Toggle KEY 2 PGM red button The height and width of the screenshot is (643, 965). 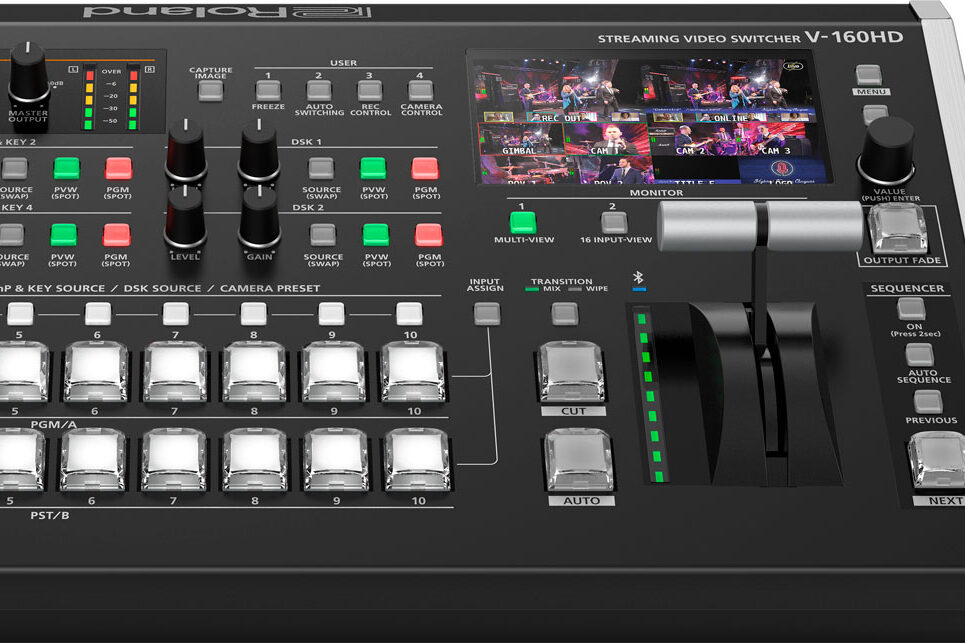(x=118, y=169)
